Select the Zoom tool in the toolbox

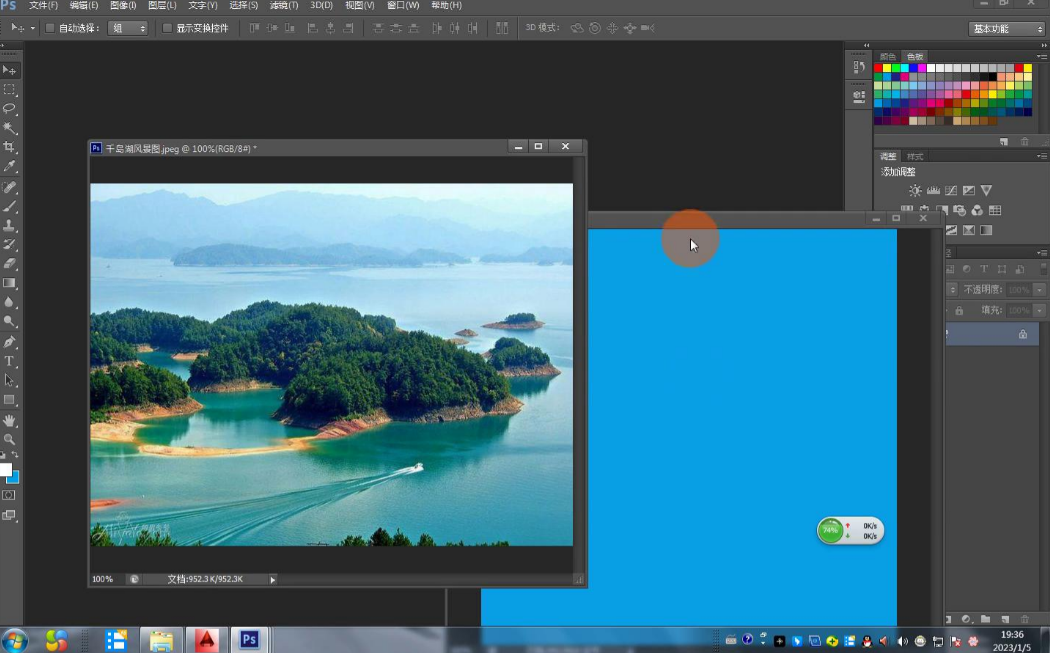(9, 439)
